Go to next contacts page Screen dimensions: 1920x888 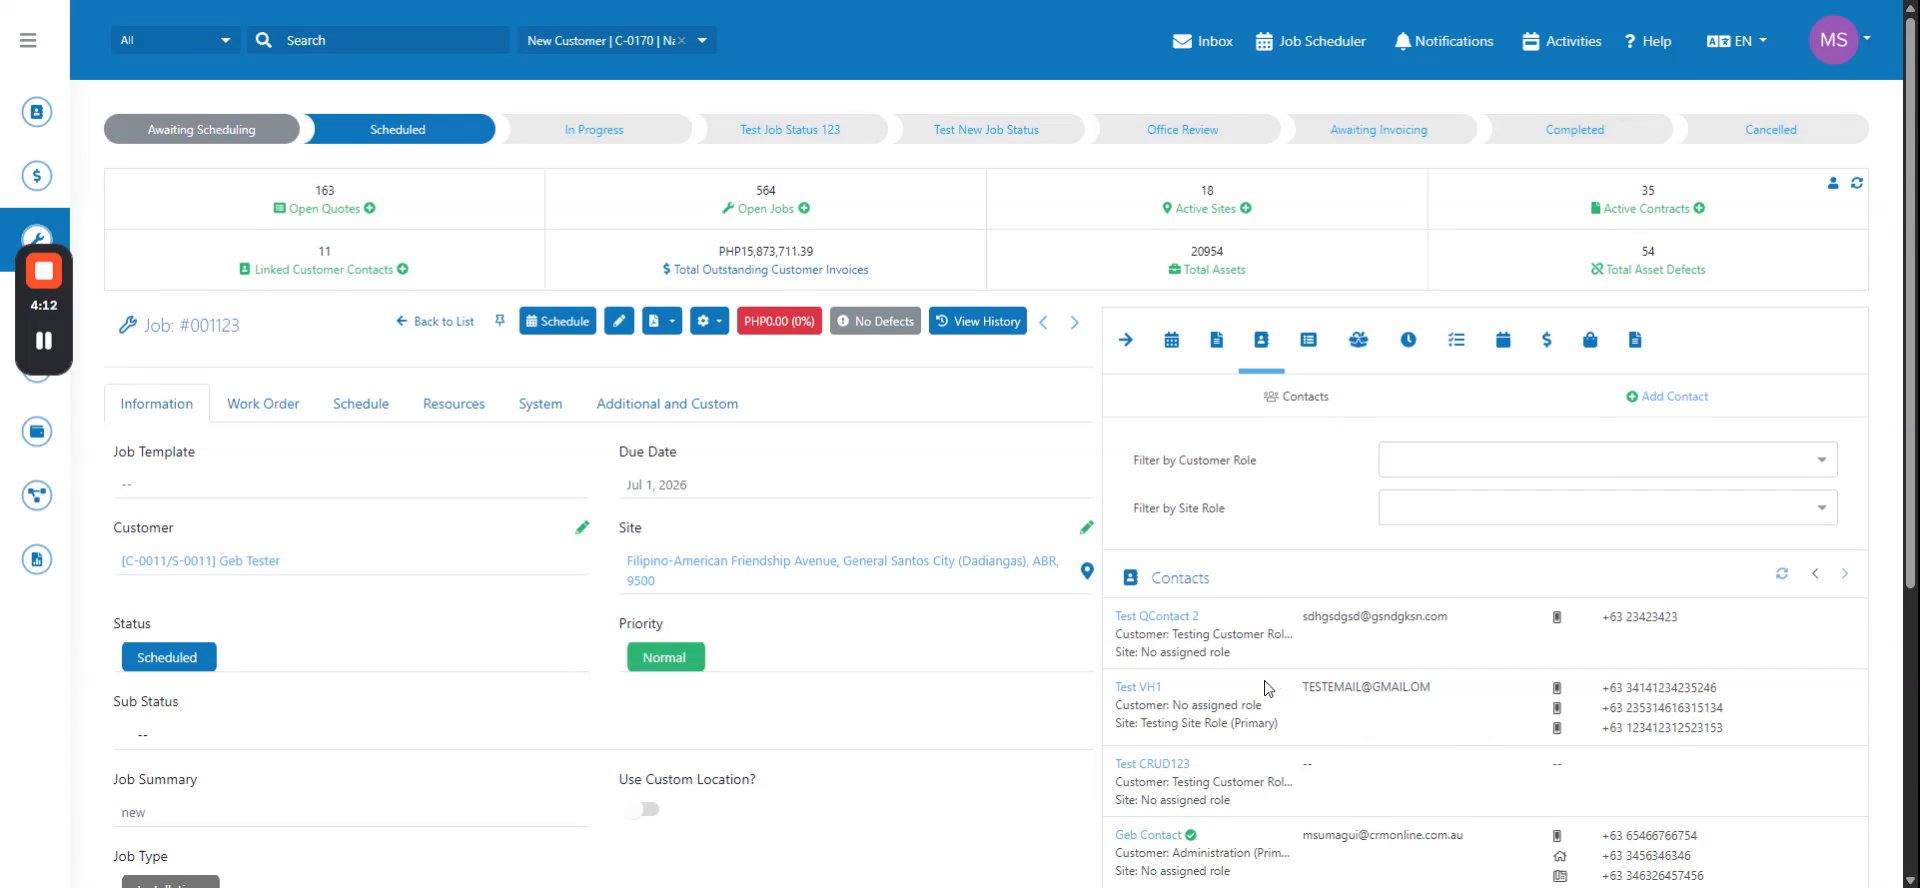1845,574
